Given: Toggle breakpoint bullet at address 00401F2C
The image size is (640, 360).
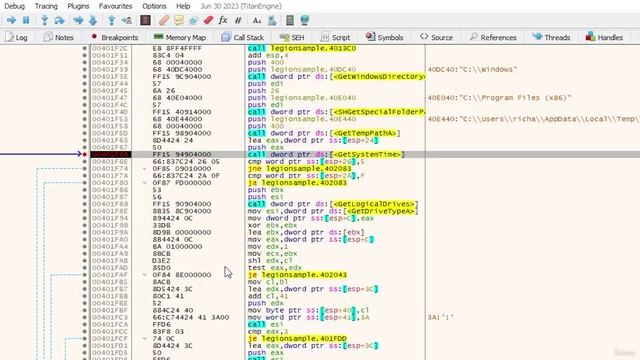Looking at the screenshot, I should pos(84,48).
